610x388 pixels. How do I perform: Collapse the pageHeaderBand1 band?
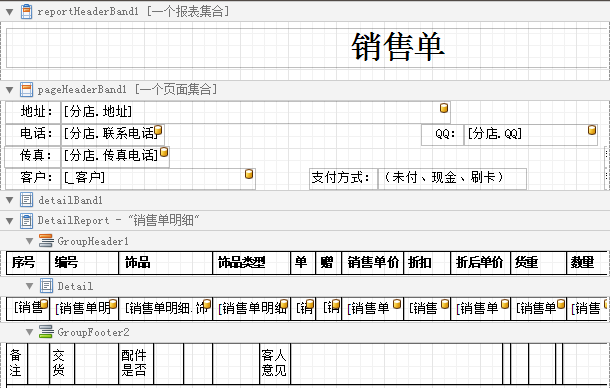tap(10, 90)
